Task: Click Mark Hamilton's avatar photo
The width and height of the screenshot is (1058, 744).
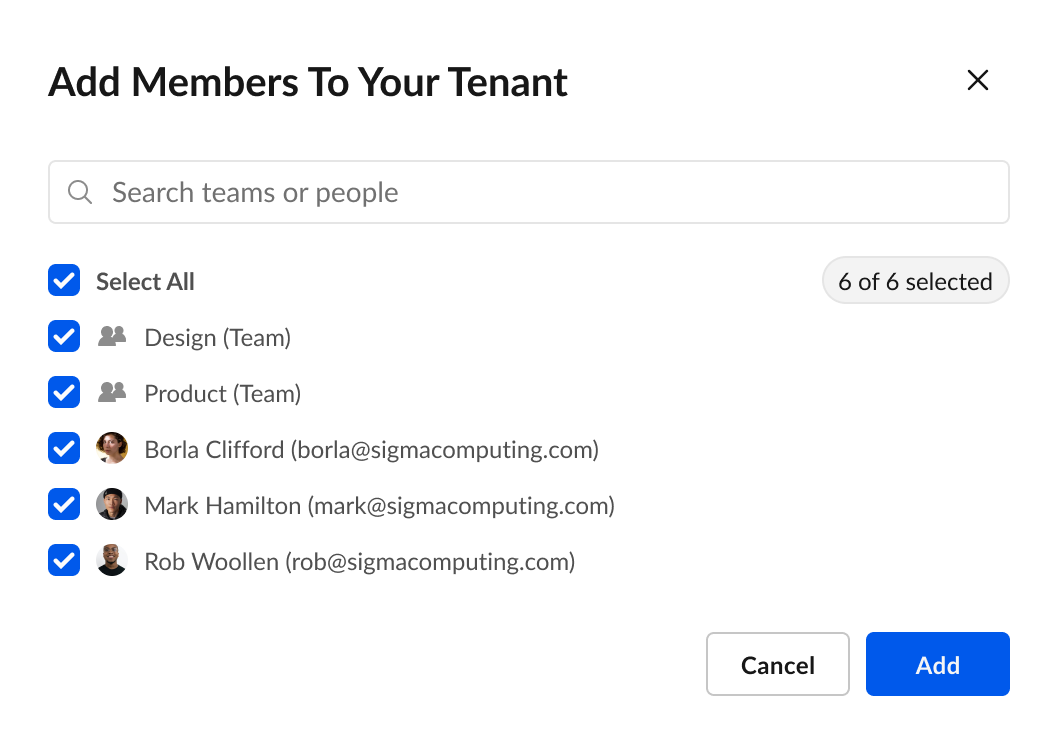Action: [x=112, y=505]
